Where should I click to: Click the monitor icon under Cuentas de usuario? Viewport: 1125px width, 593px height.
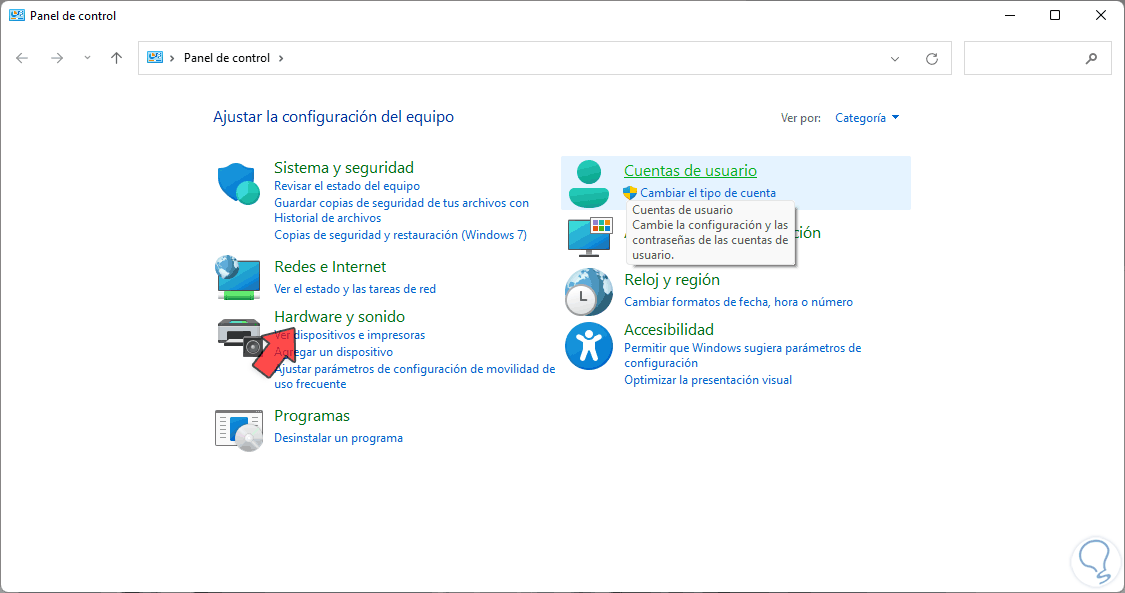click(589, 237)
